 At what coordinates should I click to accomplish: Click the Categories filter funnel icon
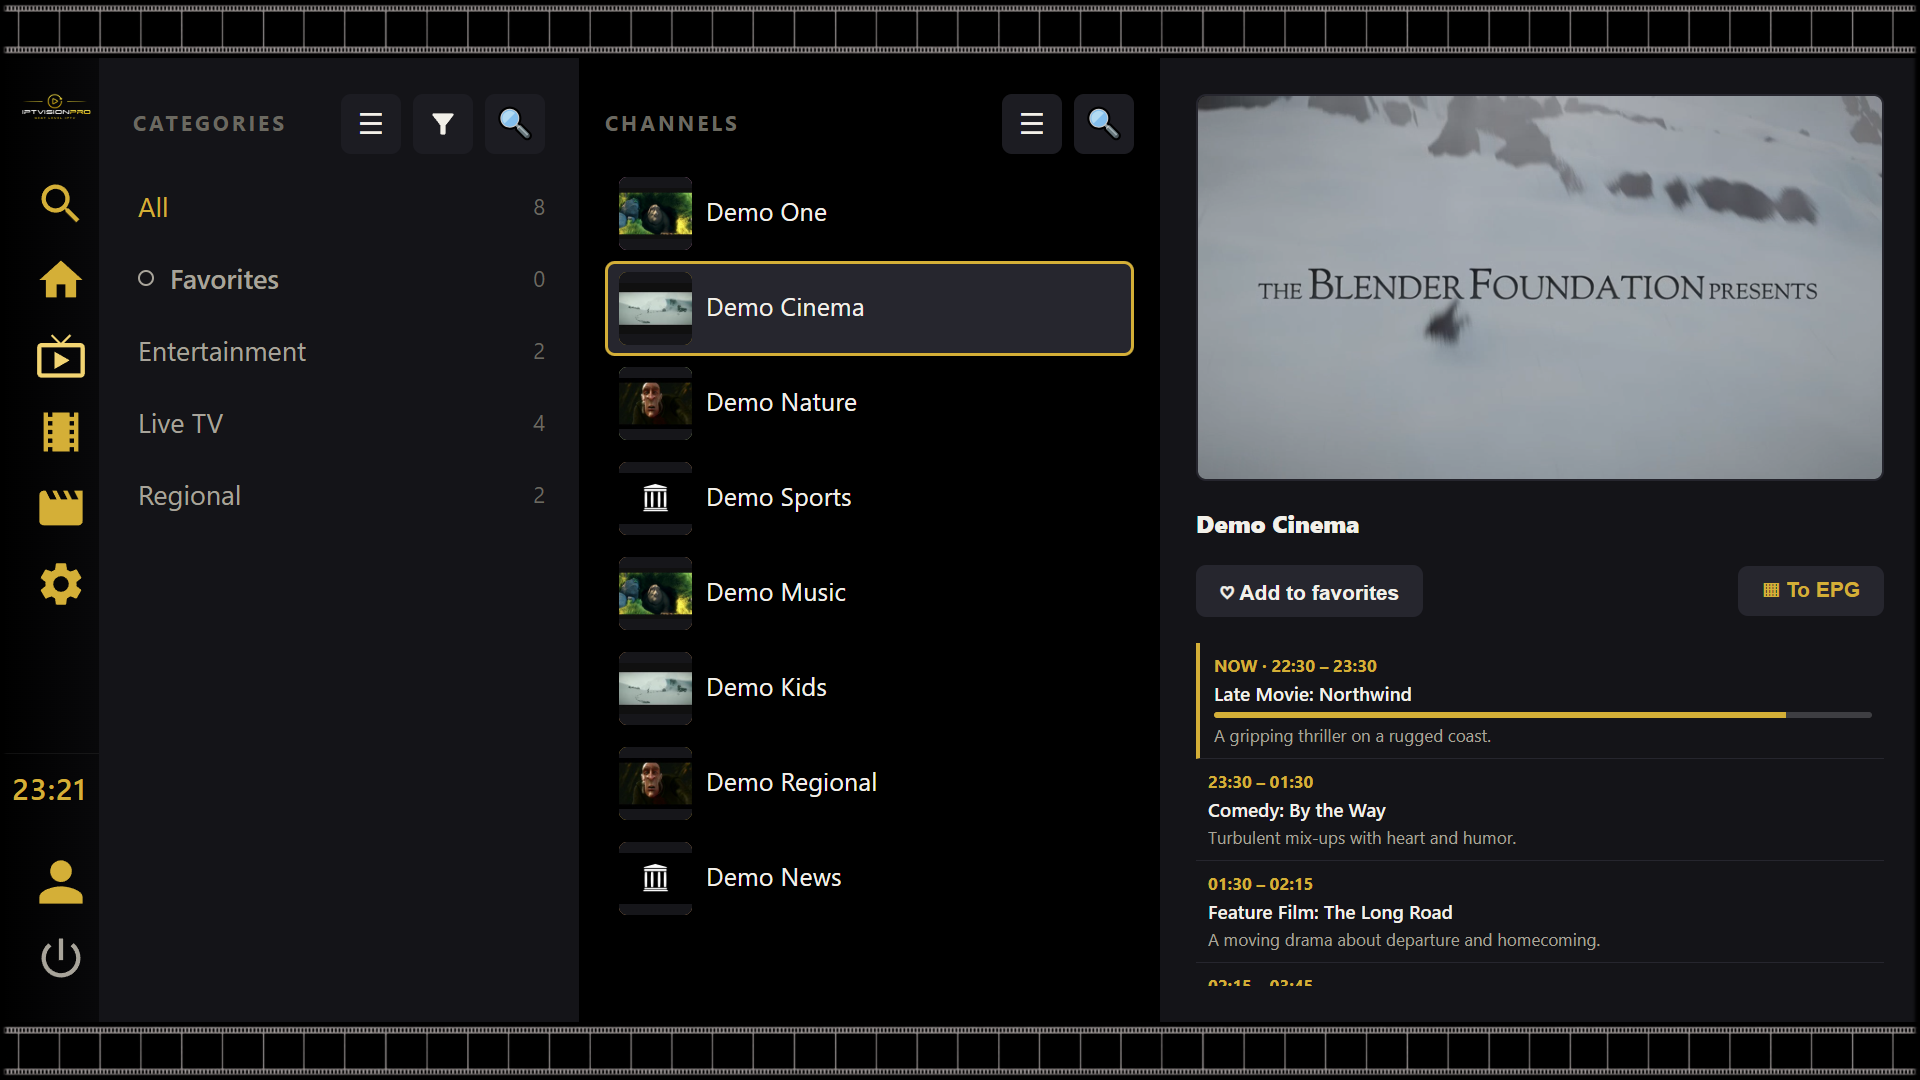(443, 124)
